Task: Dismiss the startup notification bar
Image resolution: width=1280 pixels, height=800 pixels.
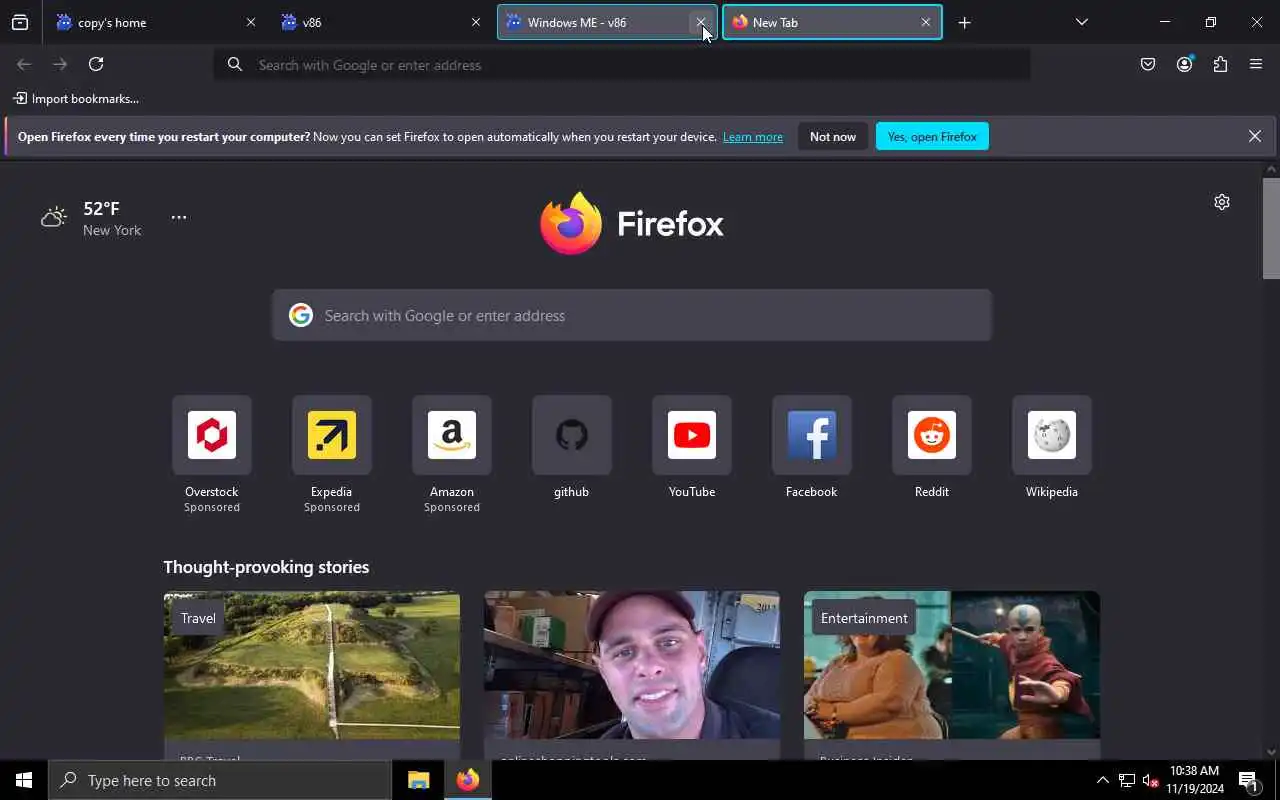Action: pos(1255,136)
